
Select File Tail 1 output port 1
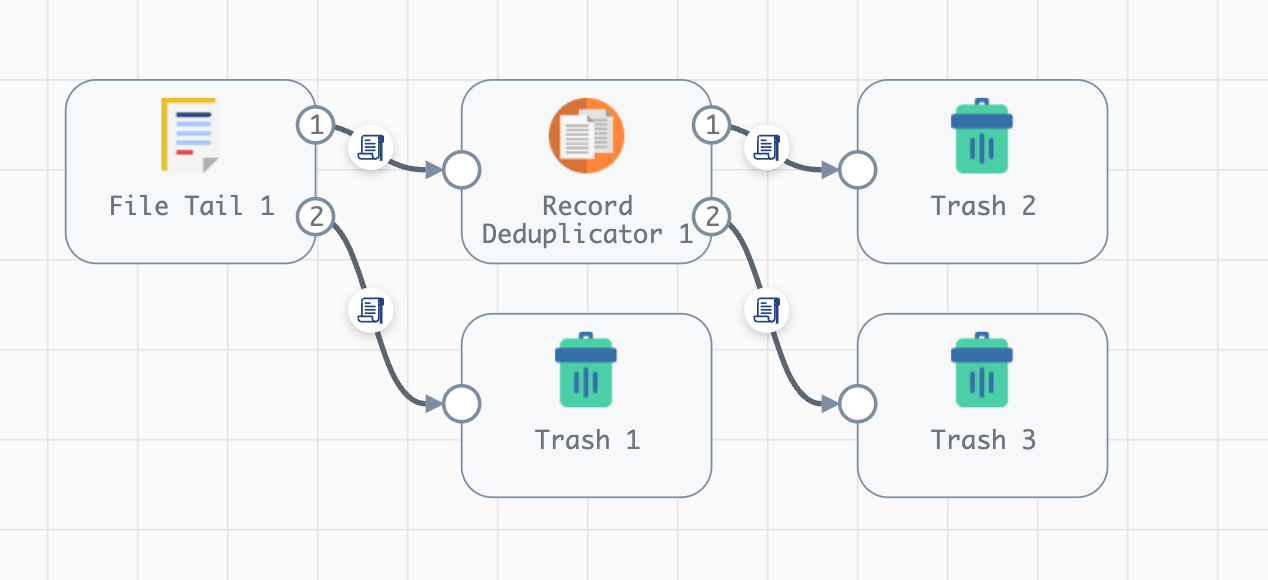tap(316, 125)
